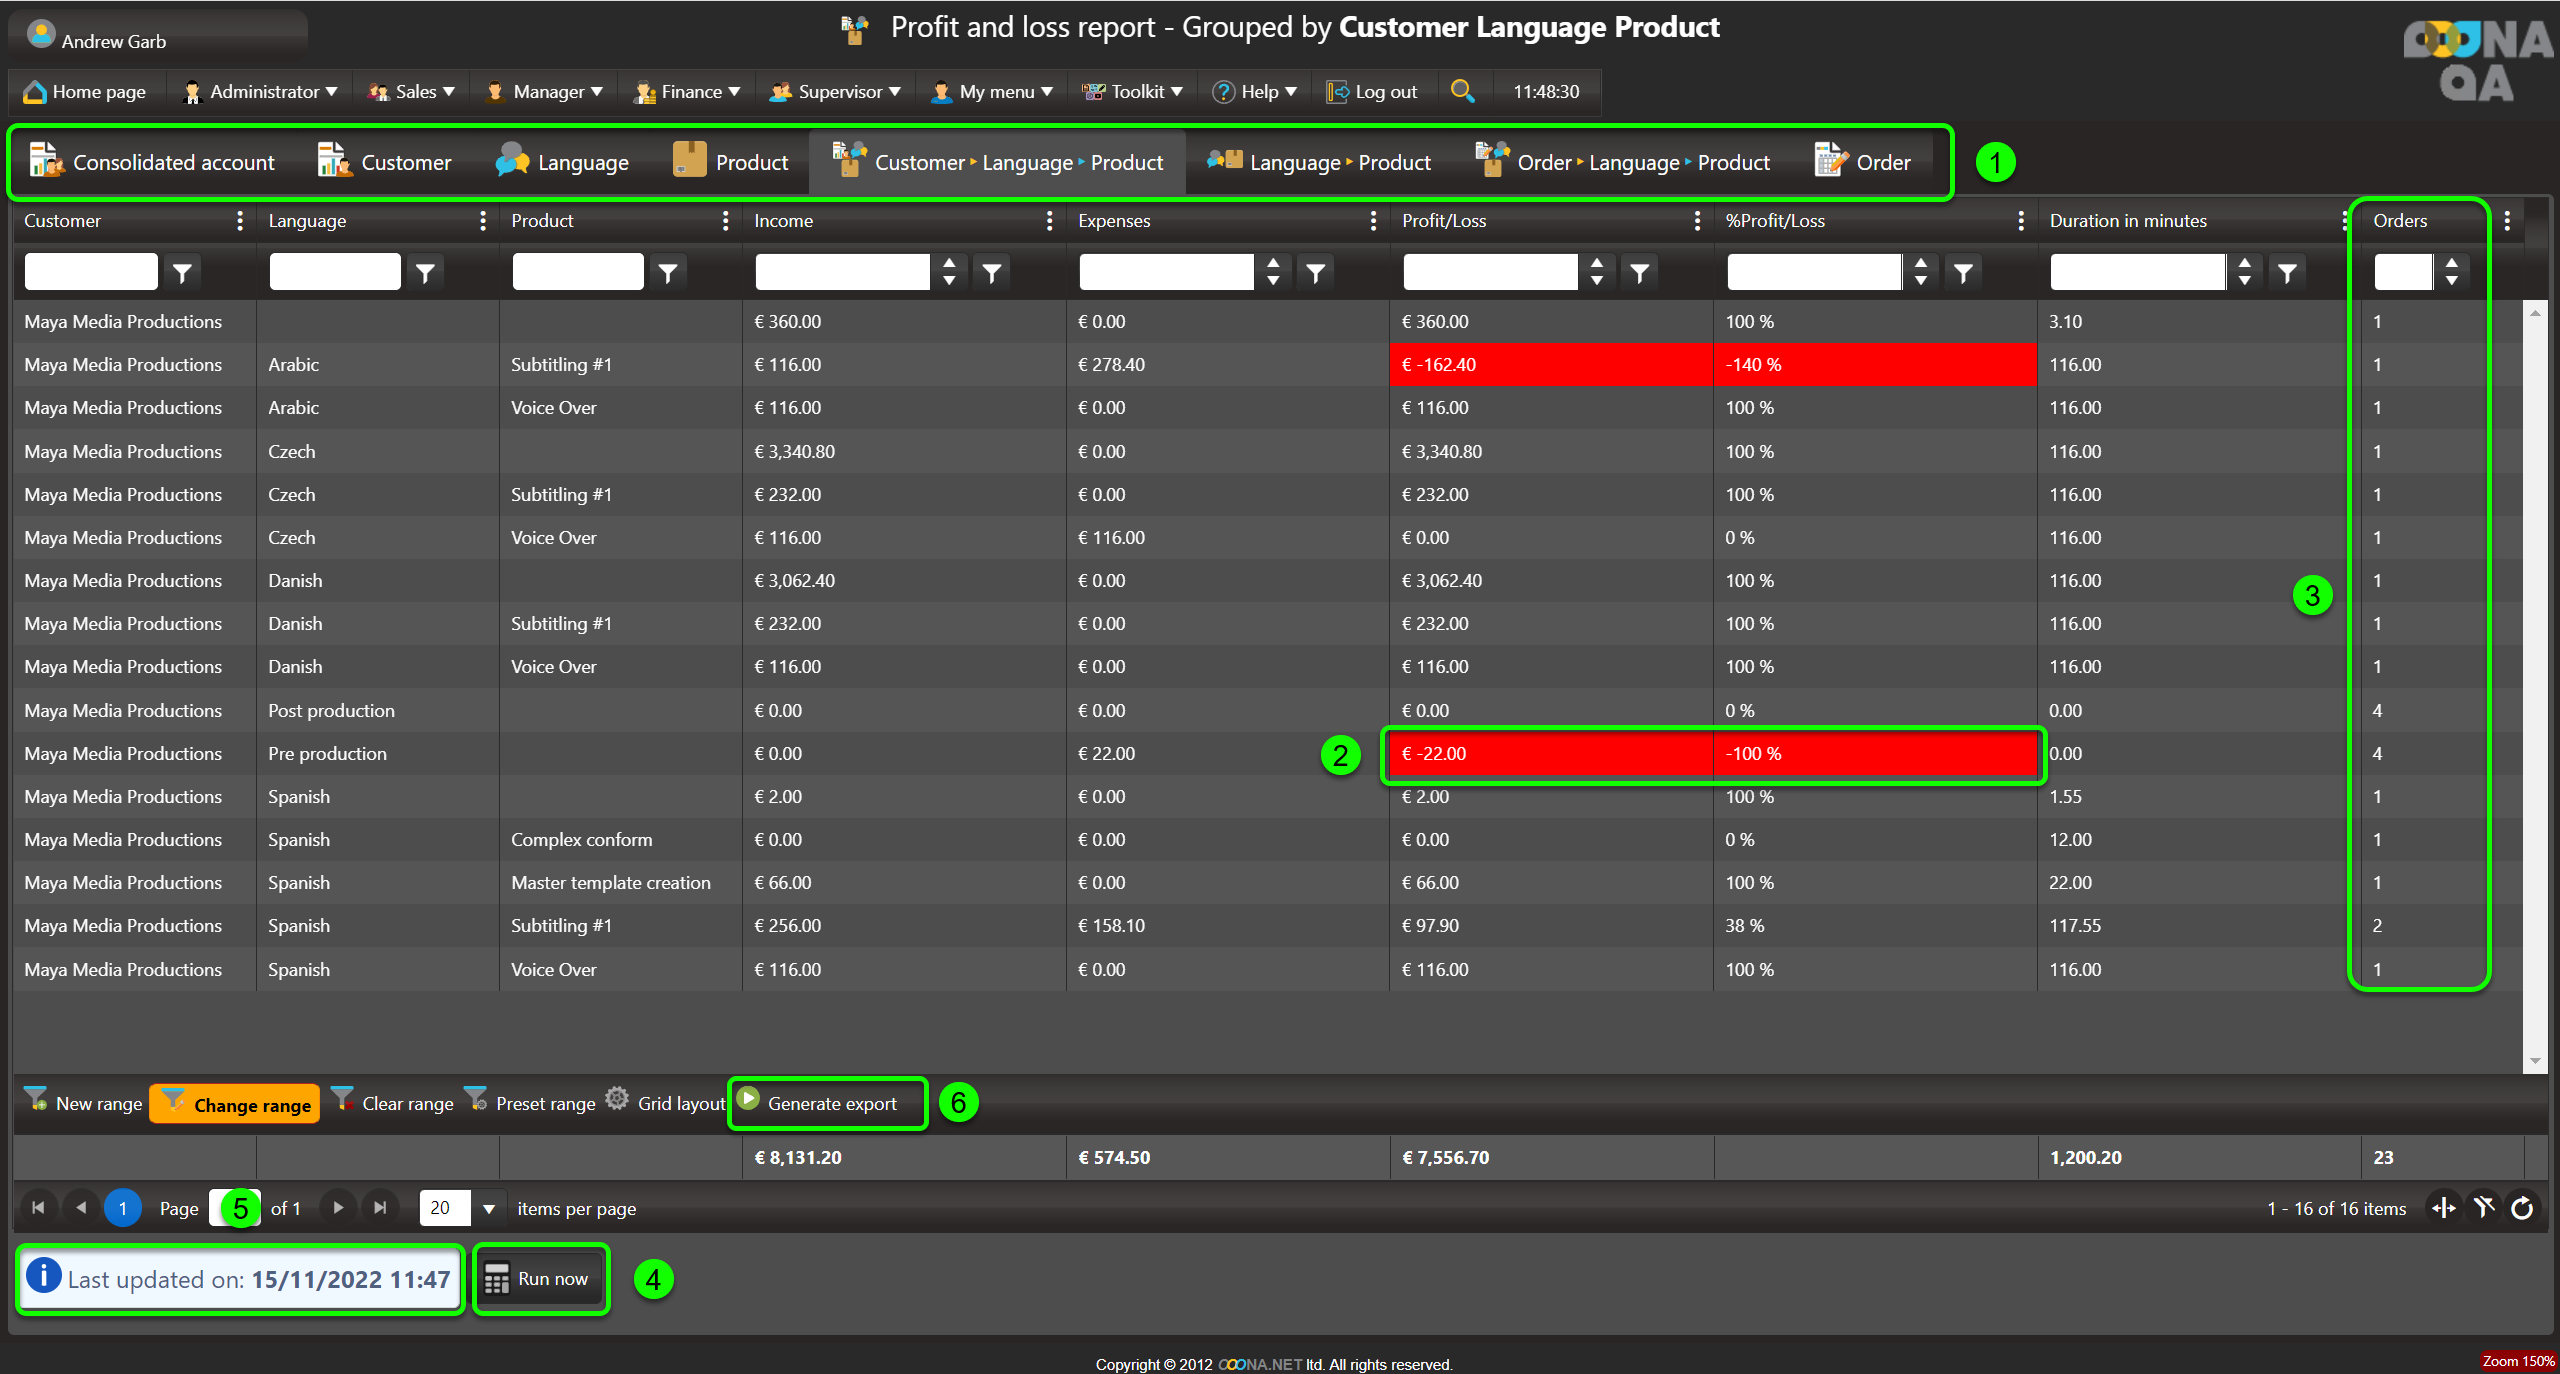The image size is (2560, 1374).
Task: Click the Product filter text input
Action: (x=577, y=272)
